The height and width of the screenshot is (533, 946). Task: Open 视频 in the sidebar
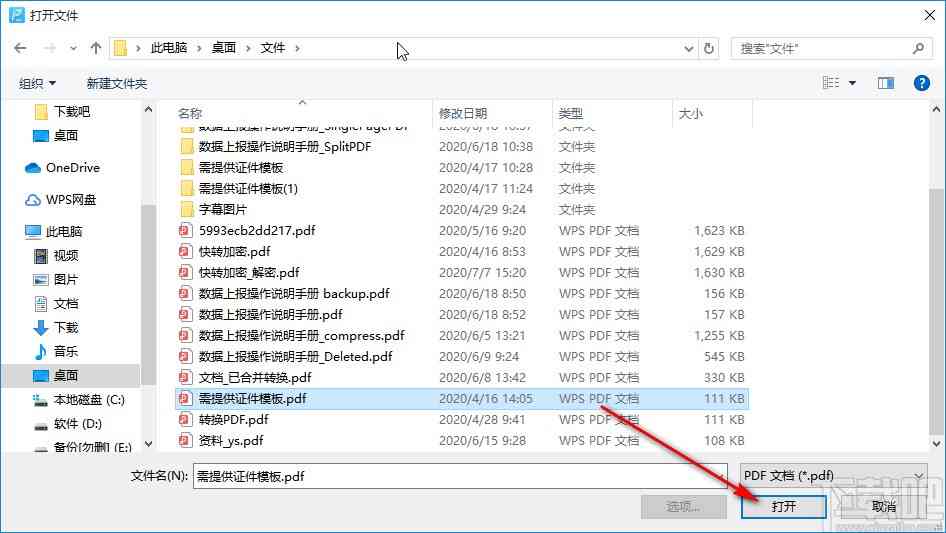[65, 256]
